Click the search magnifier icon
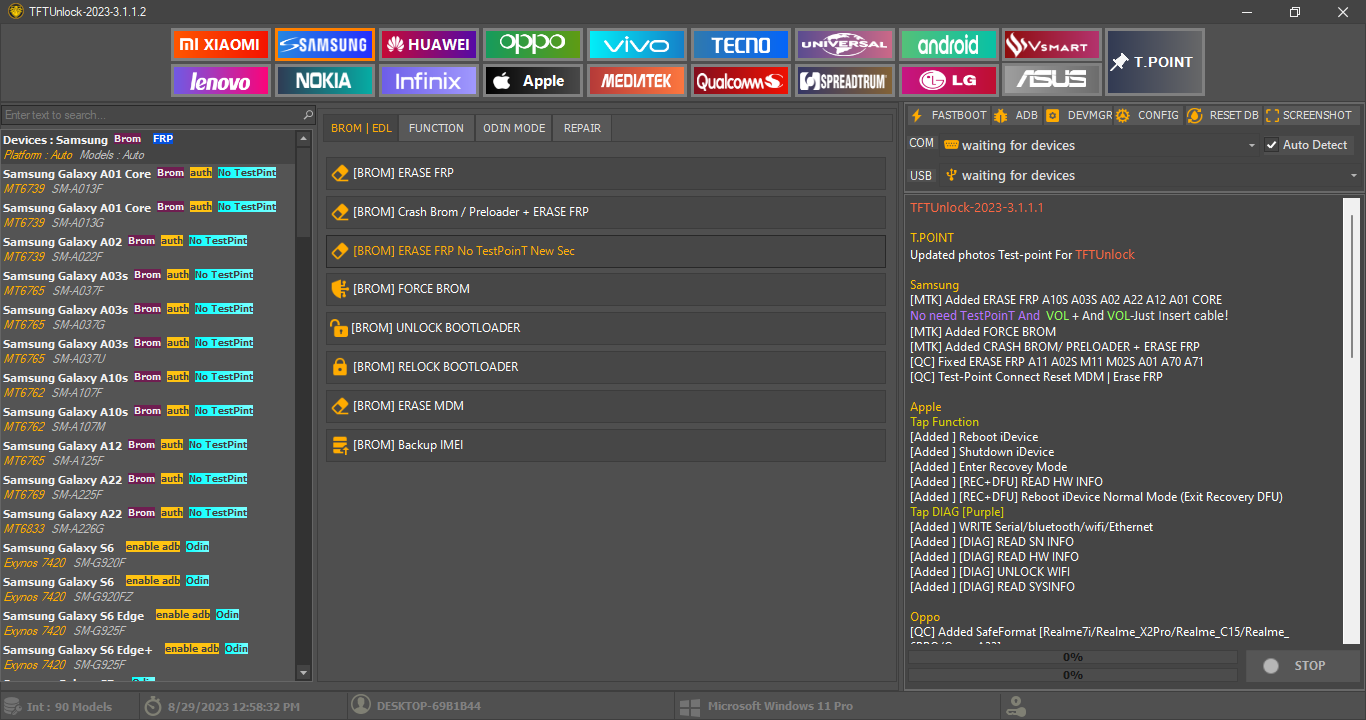1366x720 pixels. click(x=308, y=115)
